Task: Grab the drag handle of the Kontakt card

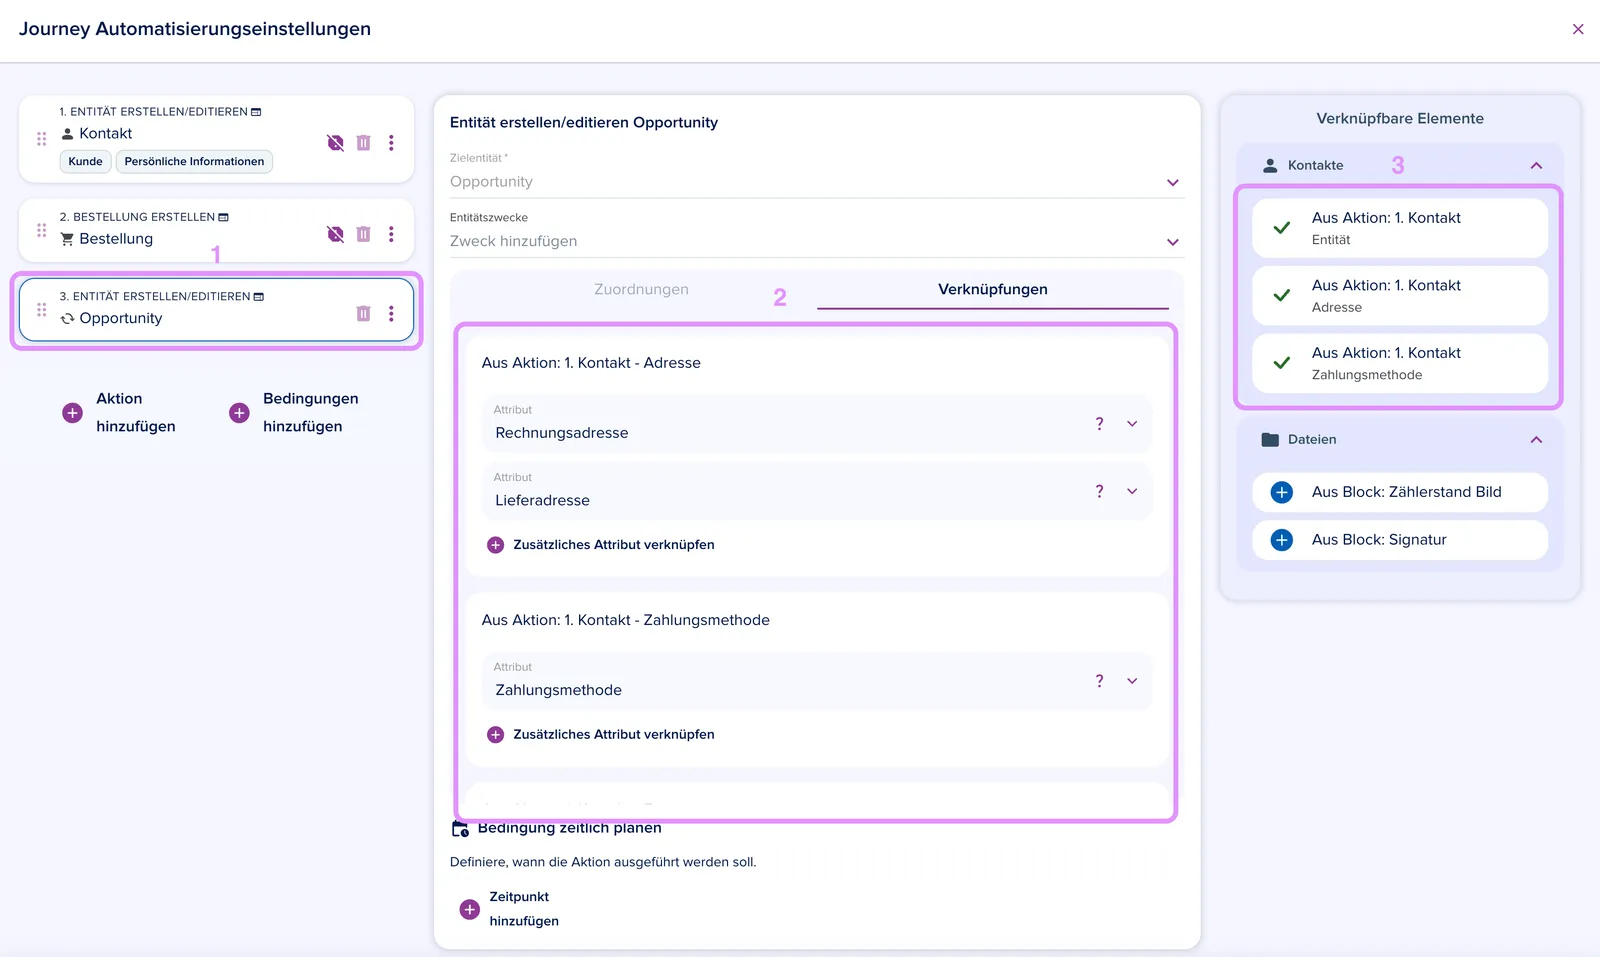Action: click(x=42, y=139)
